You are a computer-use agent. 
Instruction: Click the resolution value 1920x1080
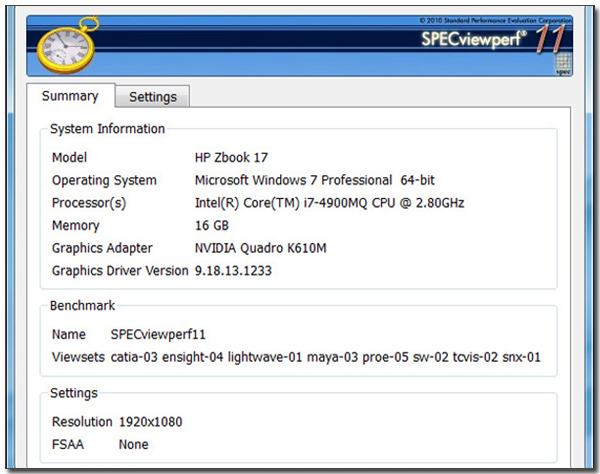(x=150, y=422)
